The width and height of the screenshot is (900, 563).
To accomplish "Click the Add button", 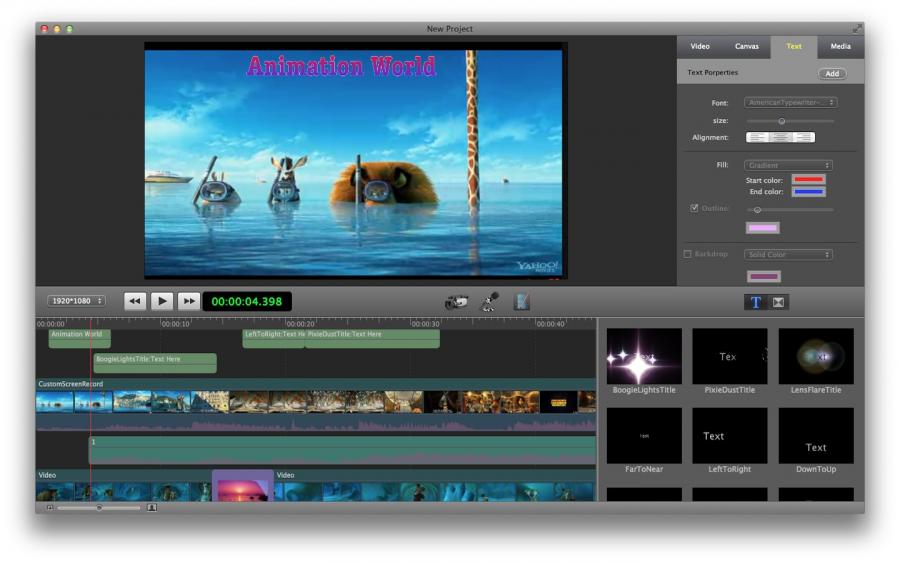I will pyautogui.click(x=832, y=73).
